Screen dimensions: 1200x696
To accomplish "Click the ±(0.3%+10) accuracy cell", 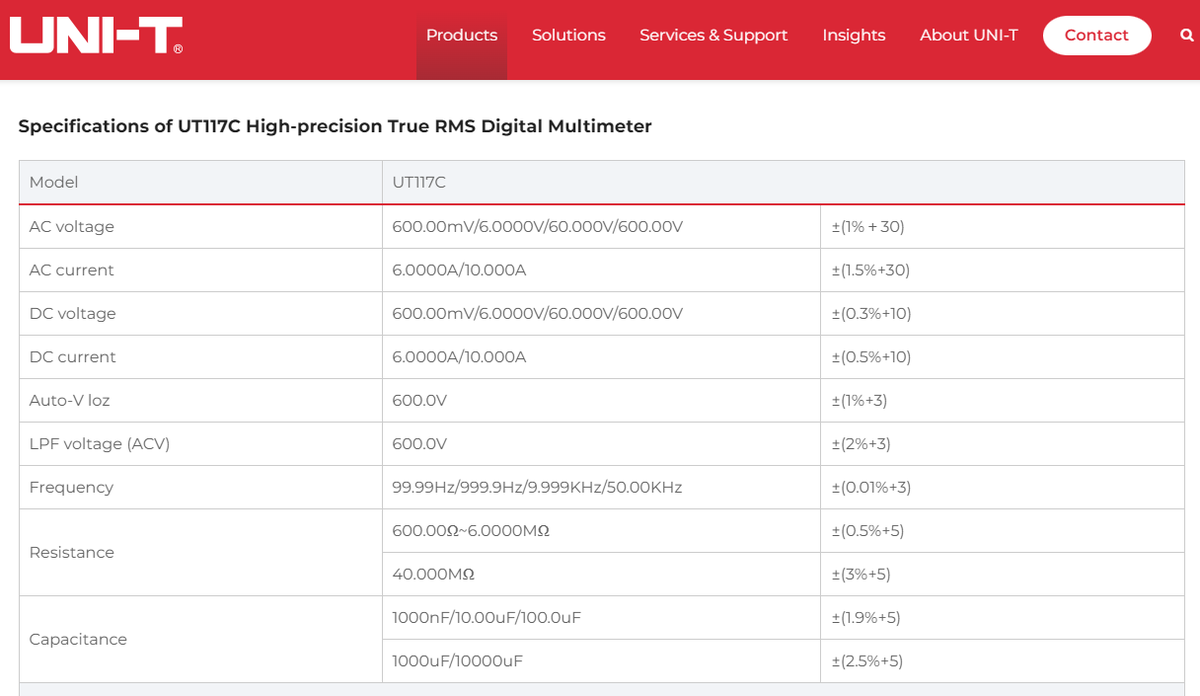I will click(1002, 314).
